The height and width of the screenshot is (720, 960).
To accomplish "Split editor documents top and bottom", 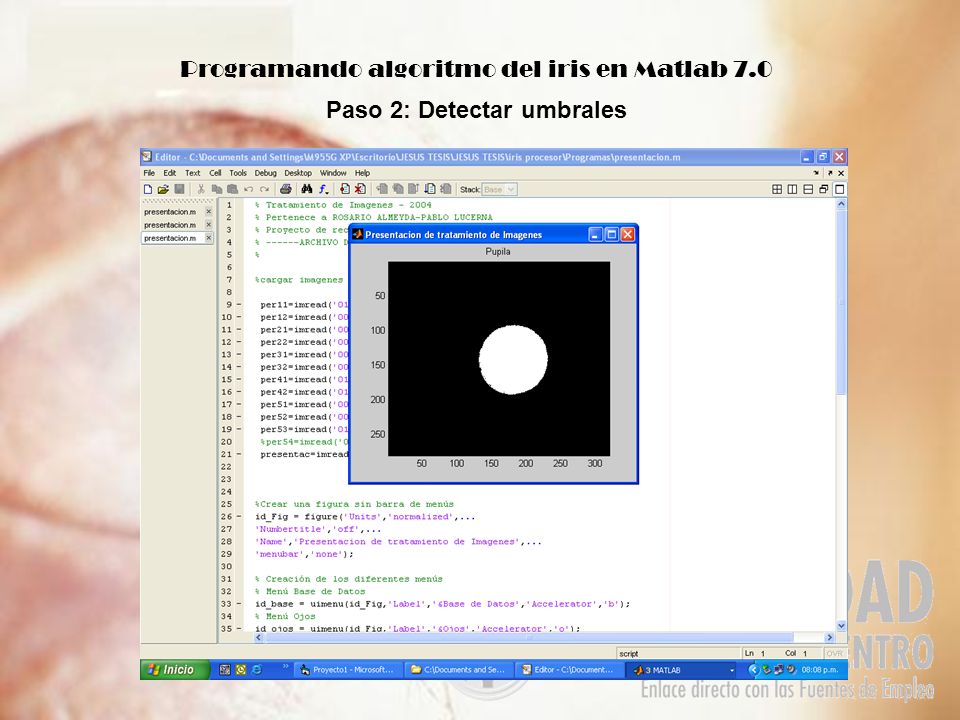I will tap(808, 189).
